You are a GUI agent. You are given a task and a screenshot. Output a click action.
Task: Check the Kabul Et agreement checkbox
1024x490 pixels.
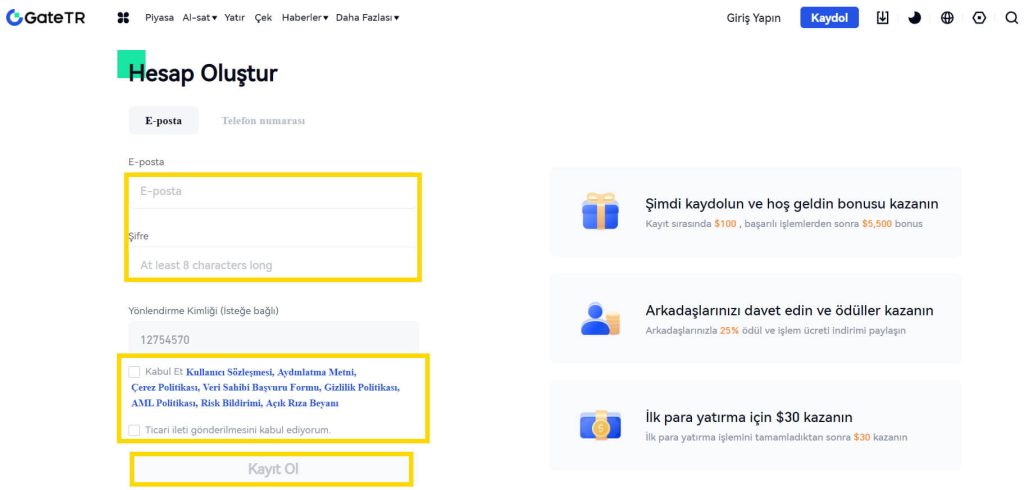click(x=134, y=372)
